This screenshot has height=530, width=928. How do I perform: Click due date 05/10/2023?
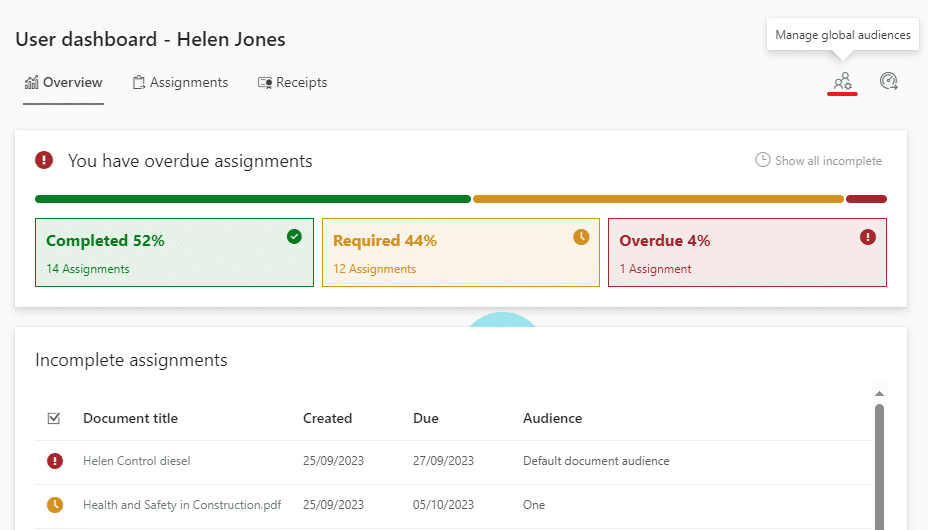point(443,505)
